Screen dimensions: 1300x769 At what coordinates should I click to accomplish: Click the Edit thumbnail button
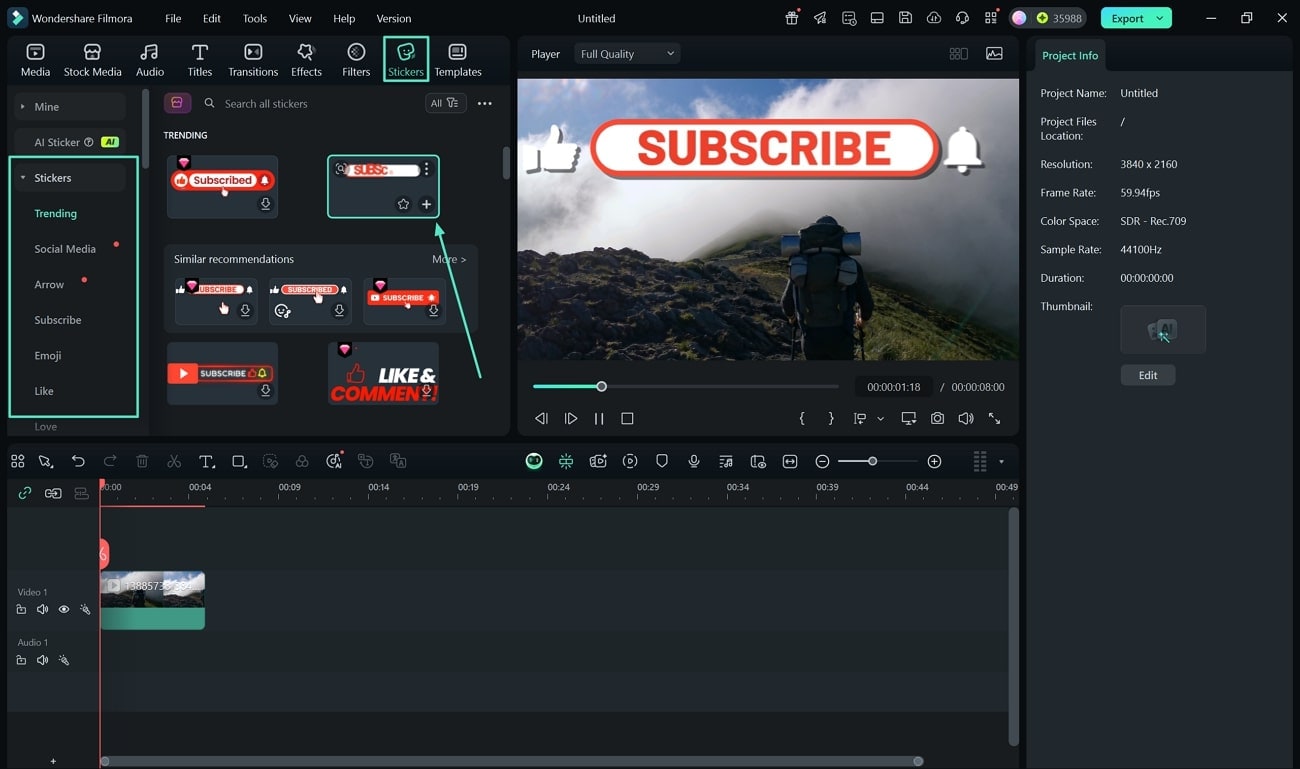1148,375
